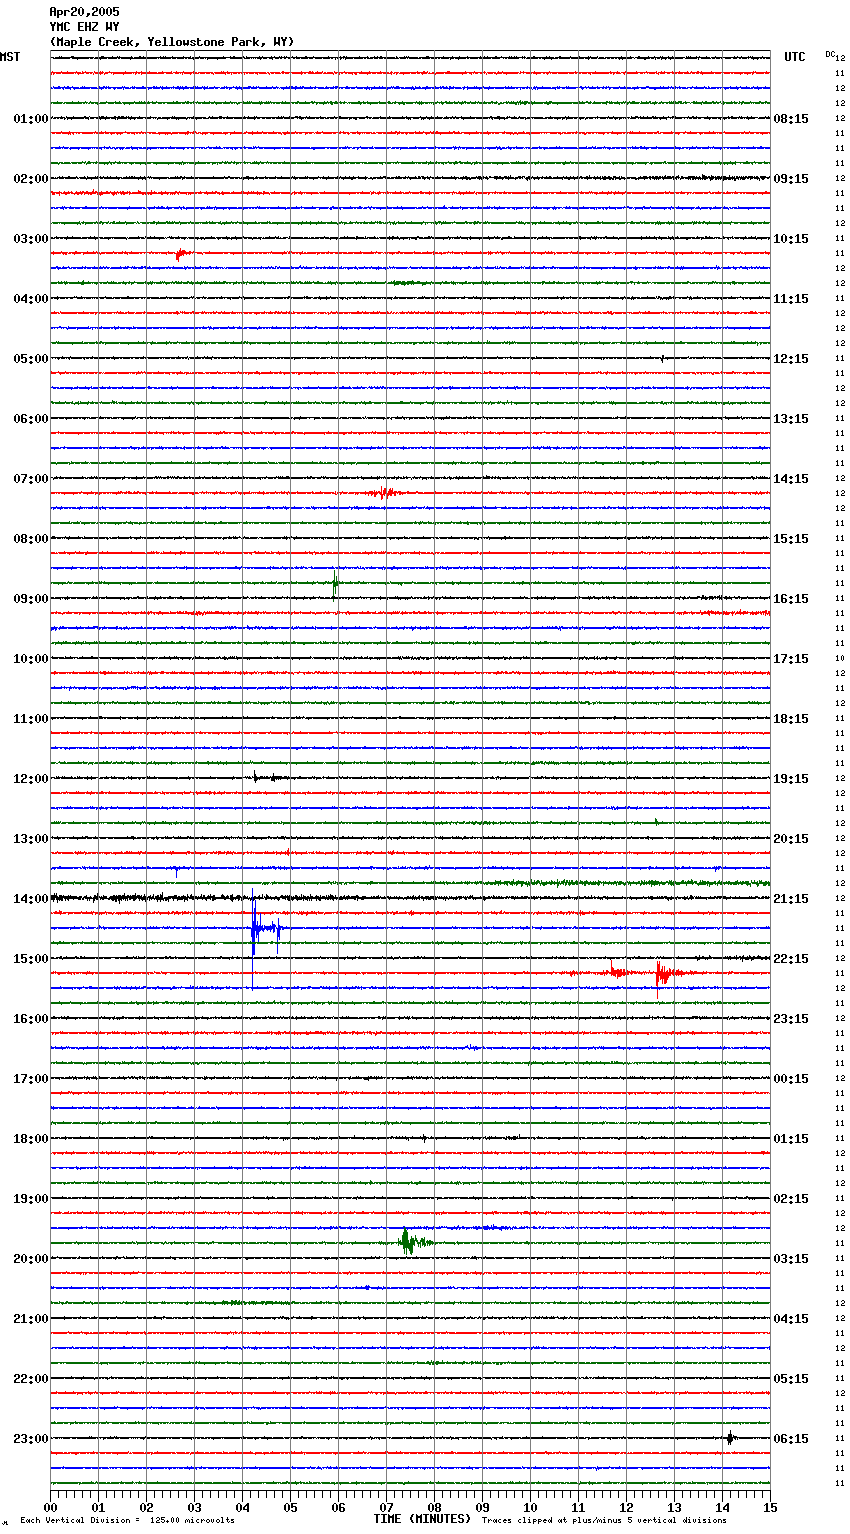Select the 02:00 MST time label
Image resolution: width=850 pixels, height=1534 pixels.
click(x=31, y=179)
